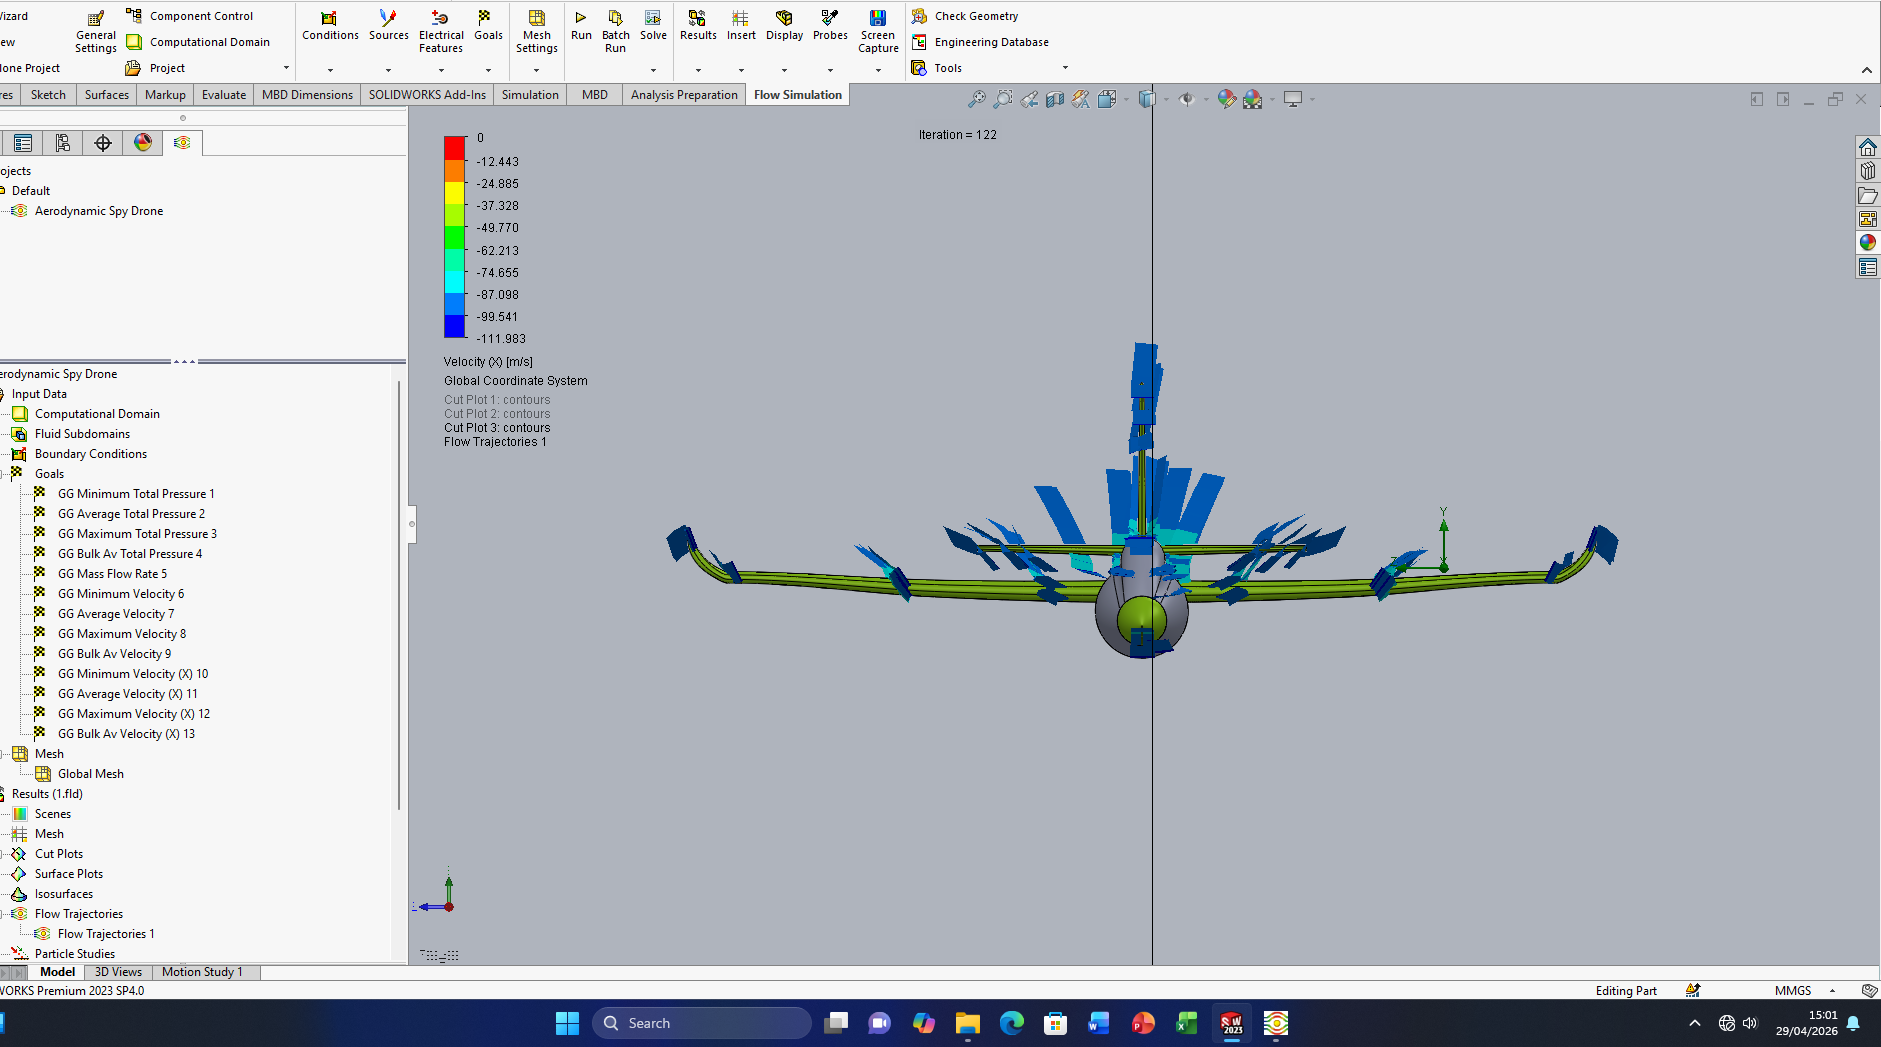
Task: Click the Previous View icon
Action: (x=1029, y=99)
